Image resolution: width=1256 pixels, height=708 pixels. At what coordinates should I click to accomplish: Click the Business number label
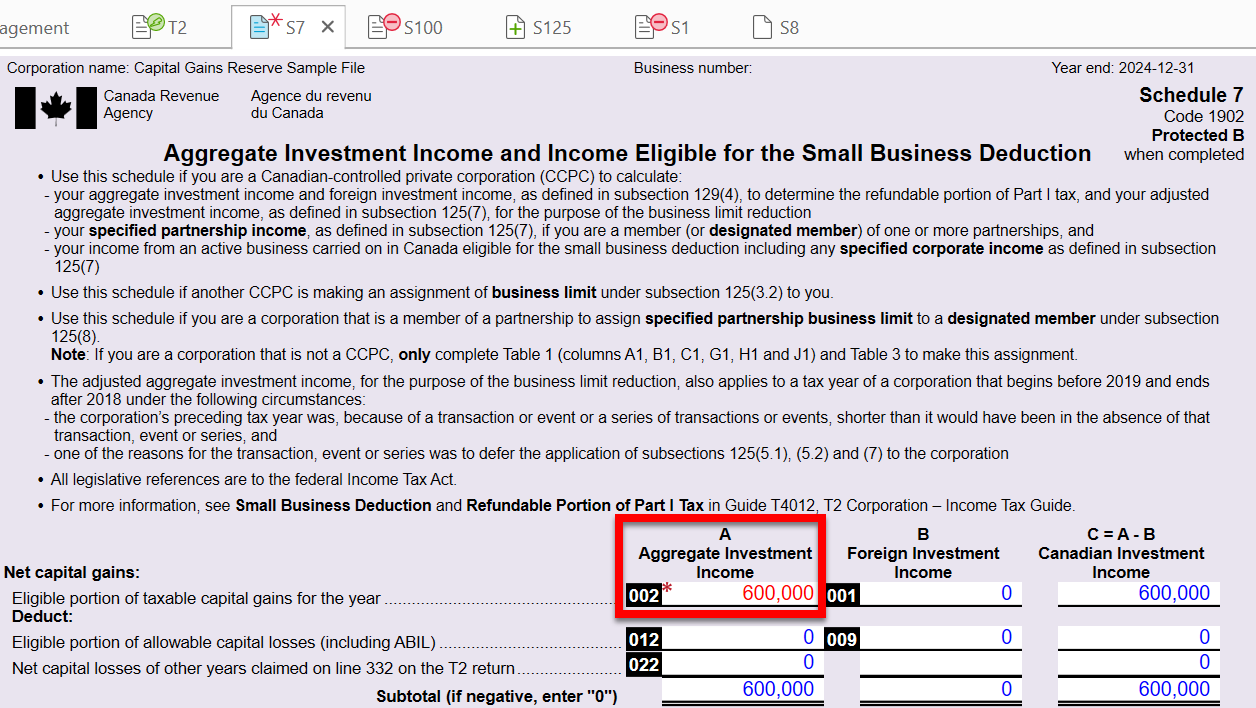[x=692, y=68]
